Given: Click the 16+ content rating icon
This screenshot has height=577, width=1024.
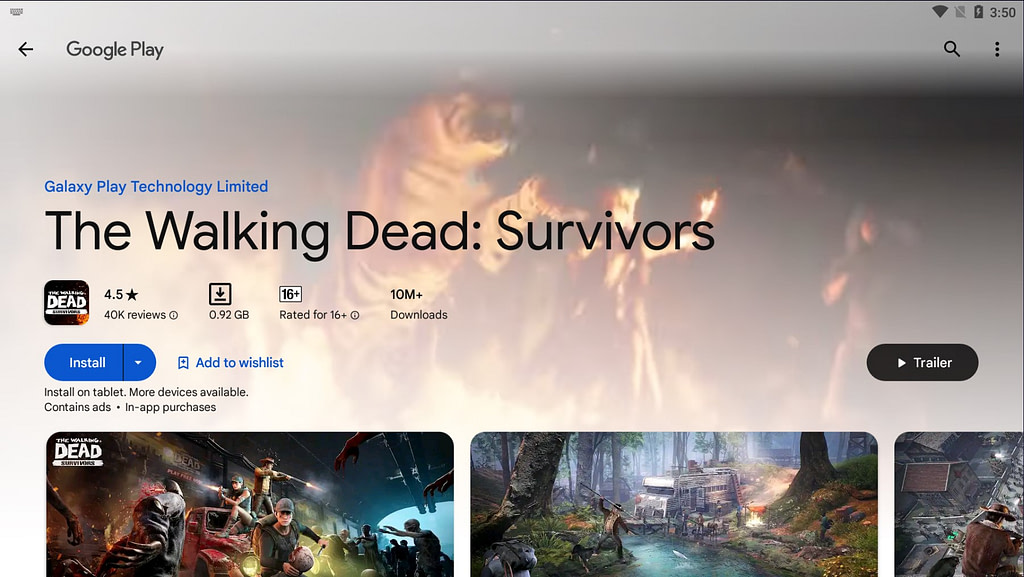Looking at the screenshot, I should (290, 294).
